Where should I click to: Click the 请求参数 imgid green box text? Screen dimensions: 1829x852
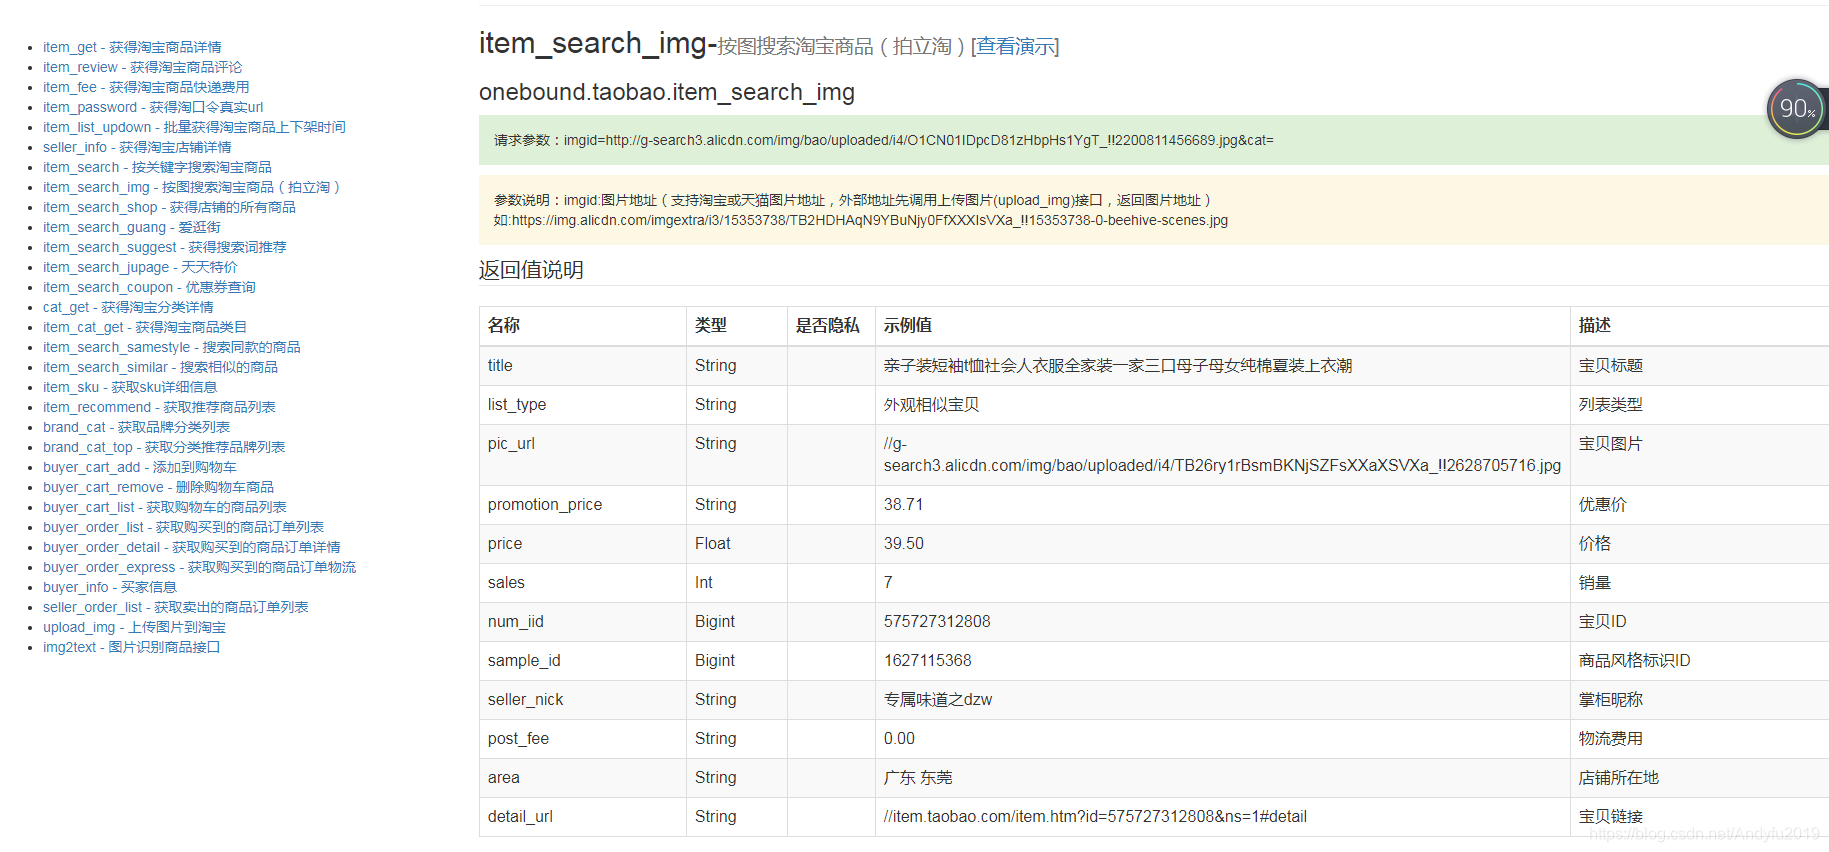[x=884, y=141]
